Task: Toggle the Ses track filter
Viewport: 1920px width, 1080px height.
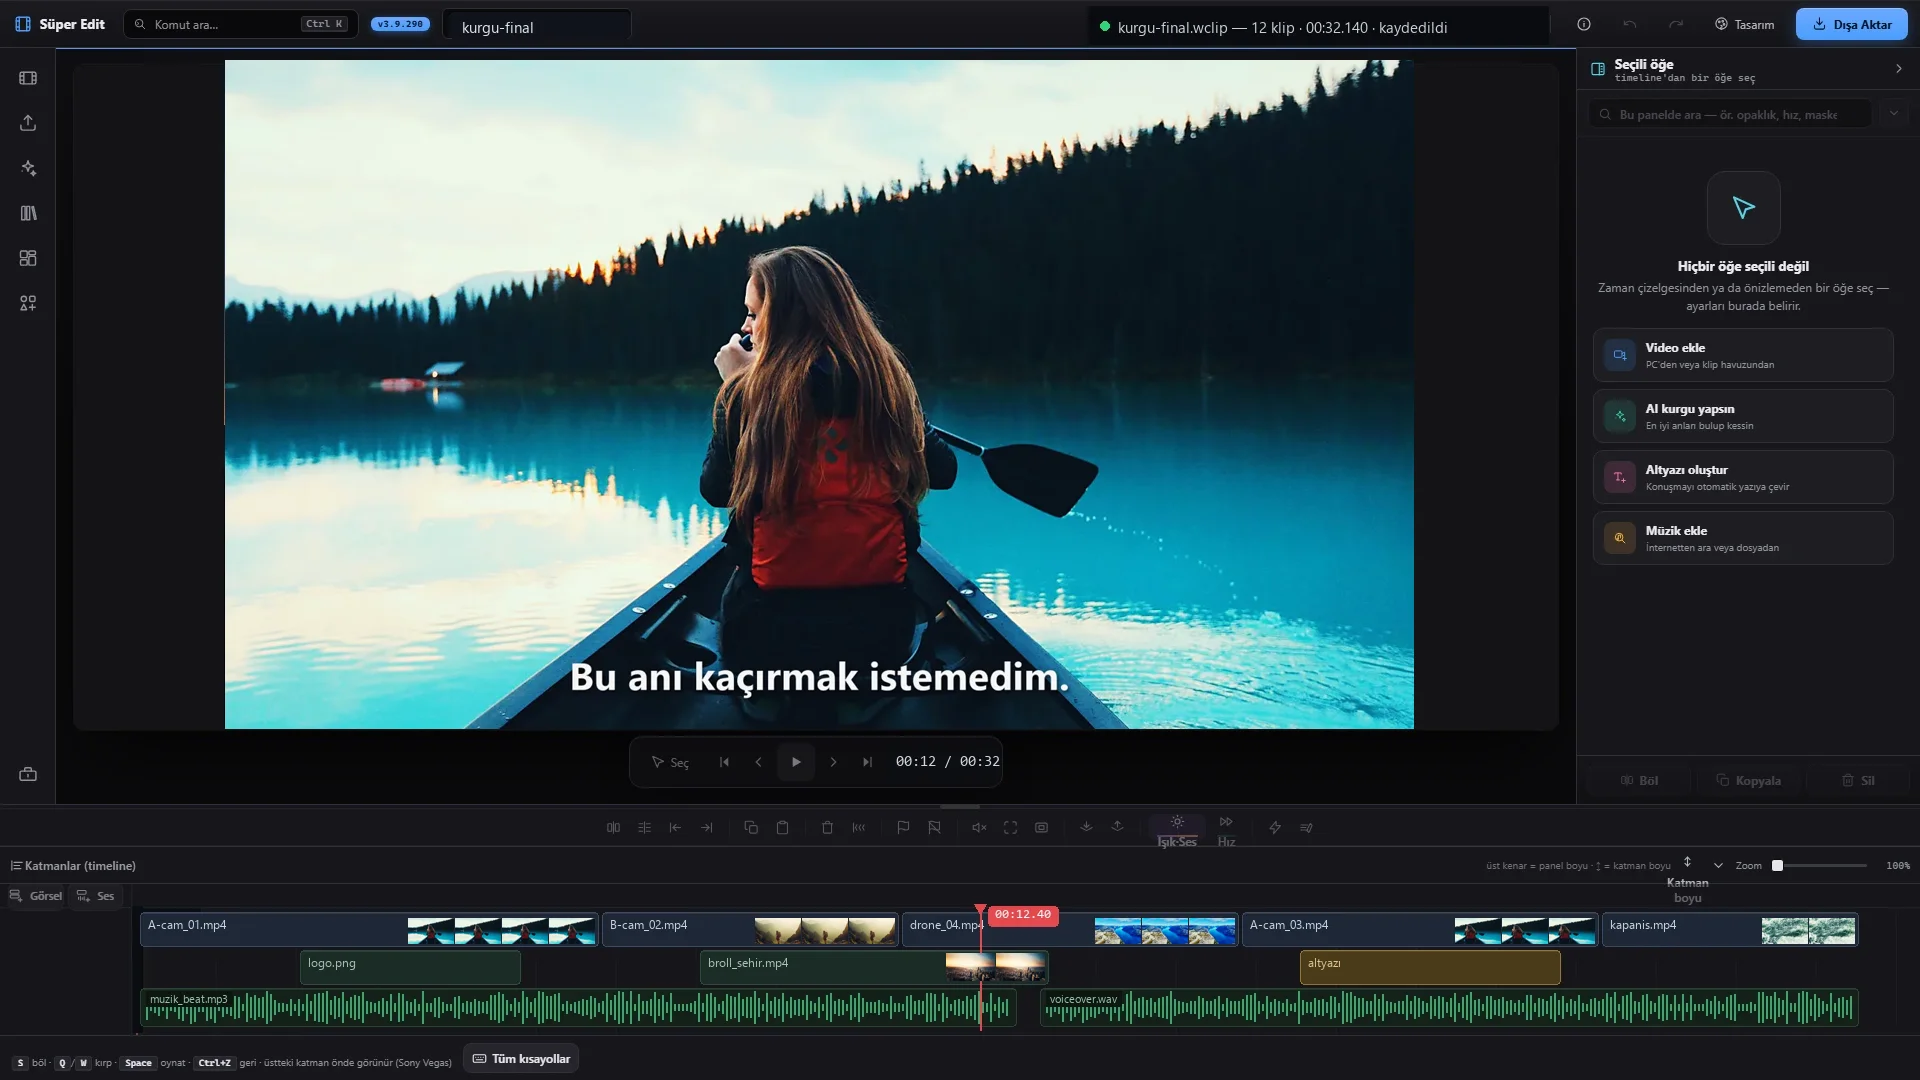Action: [96, 896]
